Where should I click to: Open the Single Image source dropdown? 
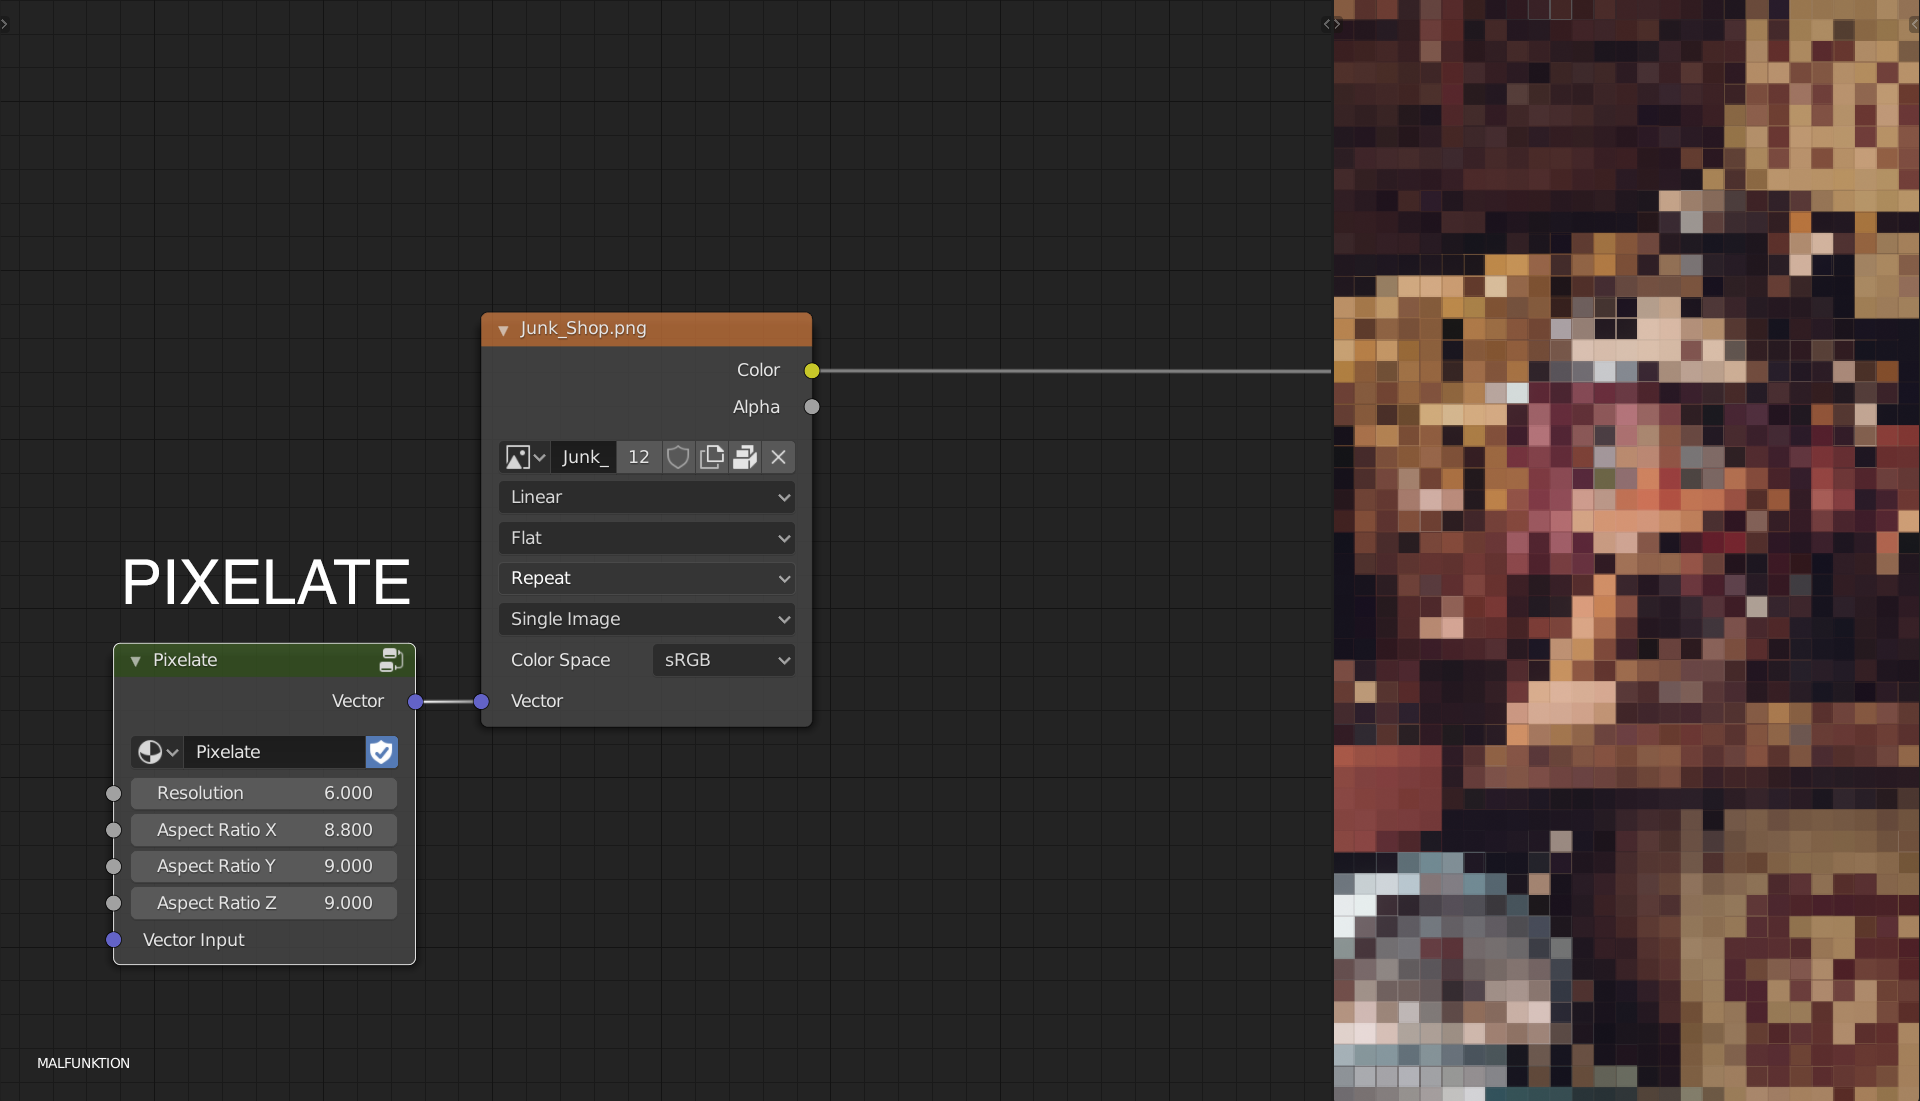pyautogui.click(x=647, y=619)
